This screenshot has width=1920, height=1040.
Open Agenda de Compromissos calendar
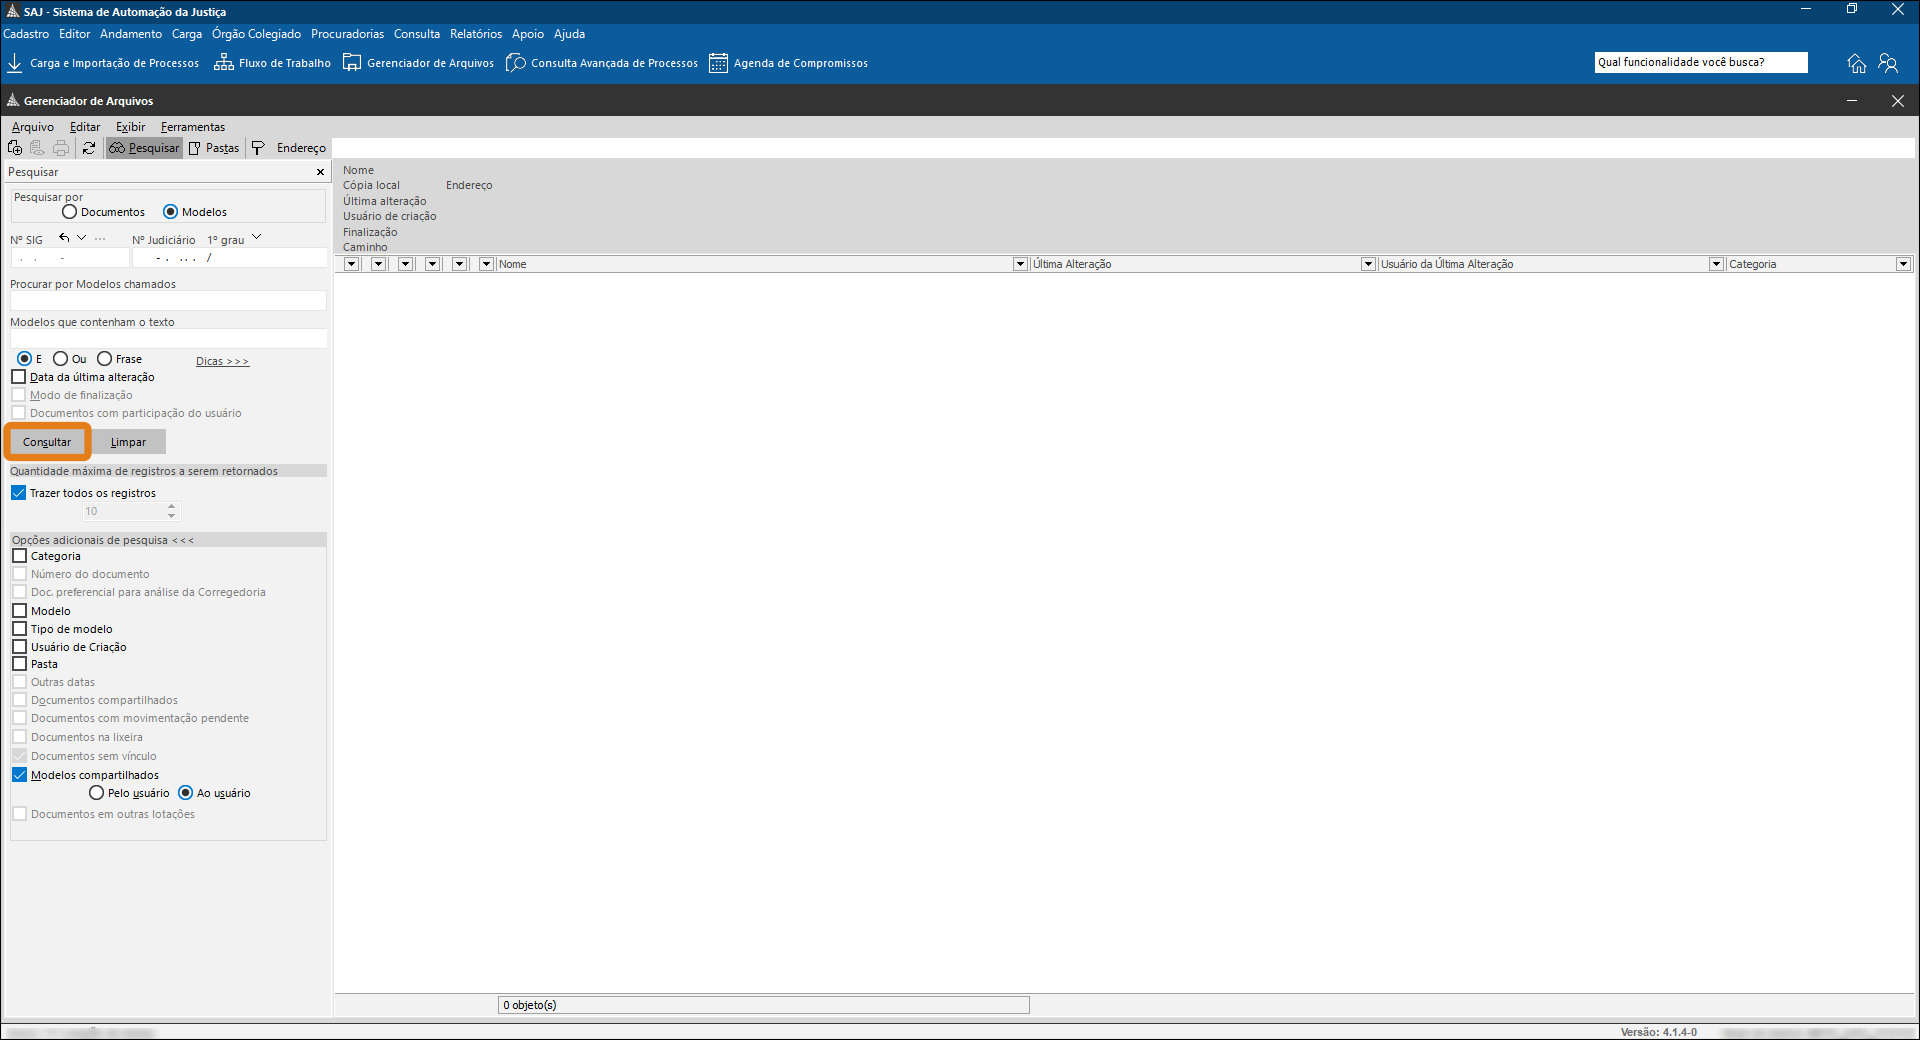coord(788,63)
